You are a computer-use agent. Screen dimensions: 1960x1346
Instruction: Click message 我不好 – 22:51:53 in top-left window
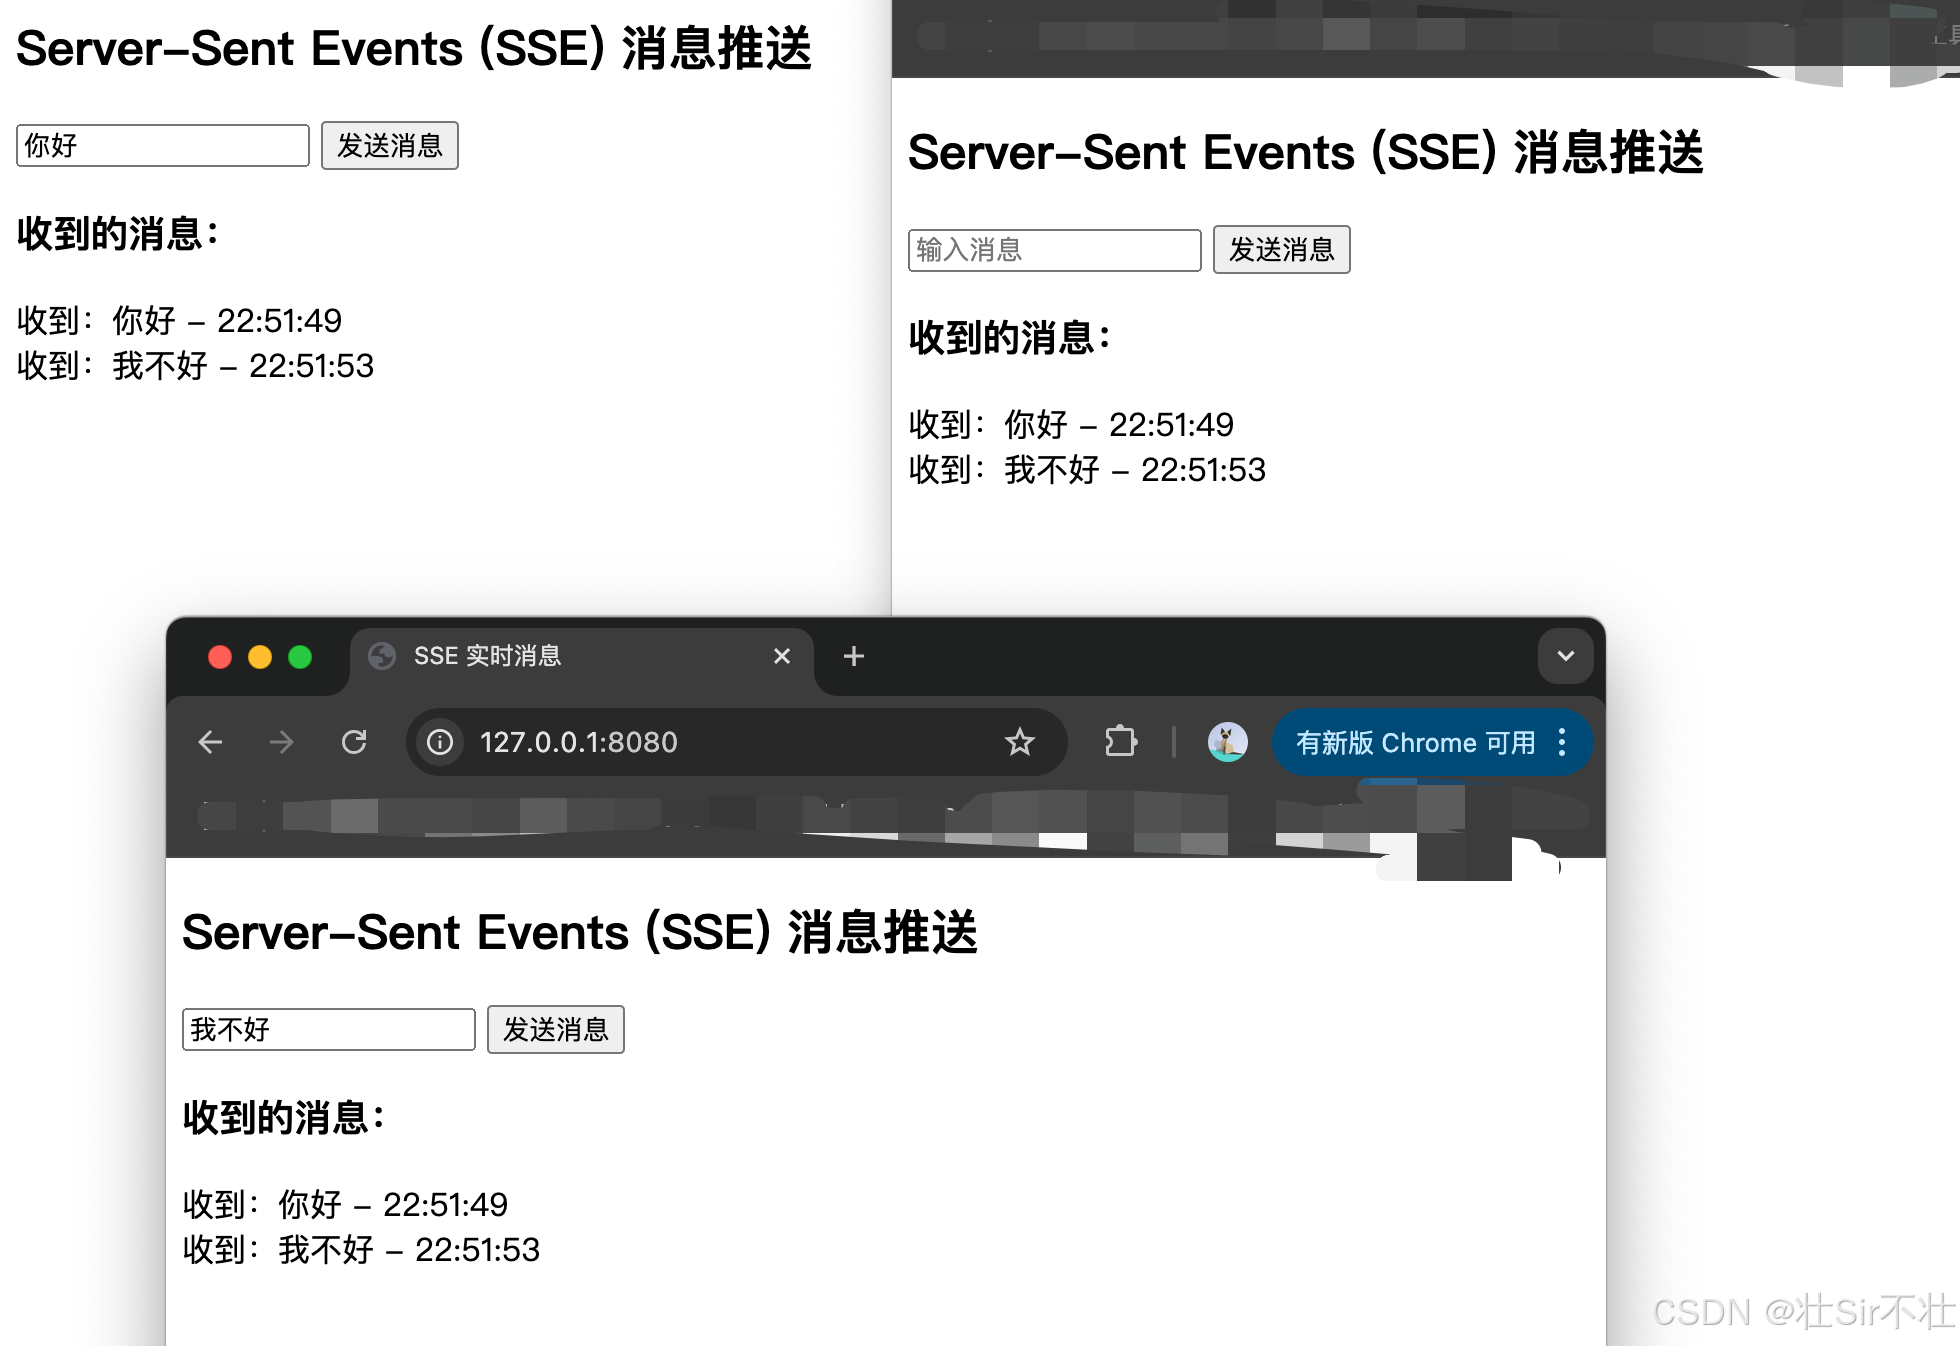click(x=195, y=366)
